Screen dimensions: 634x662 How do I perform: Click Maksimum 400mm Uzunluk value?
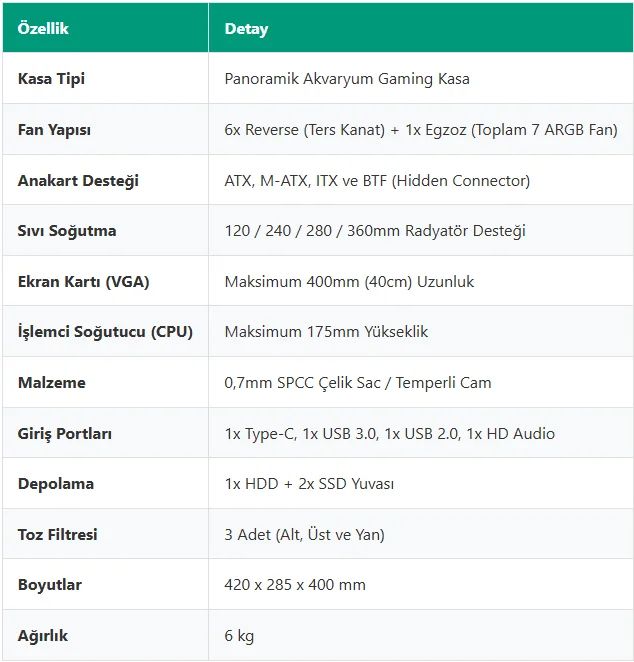tap(349, 282)
